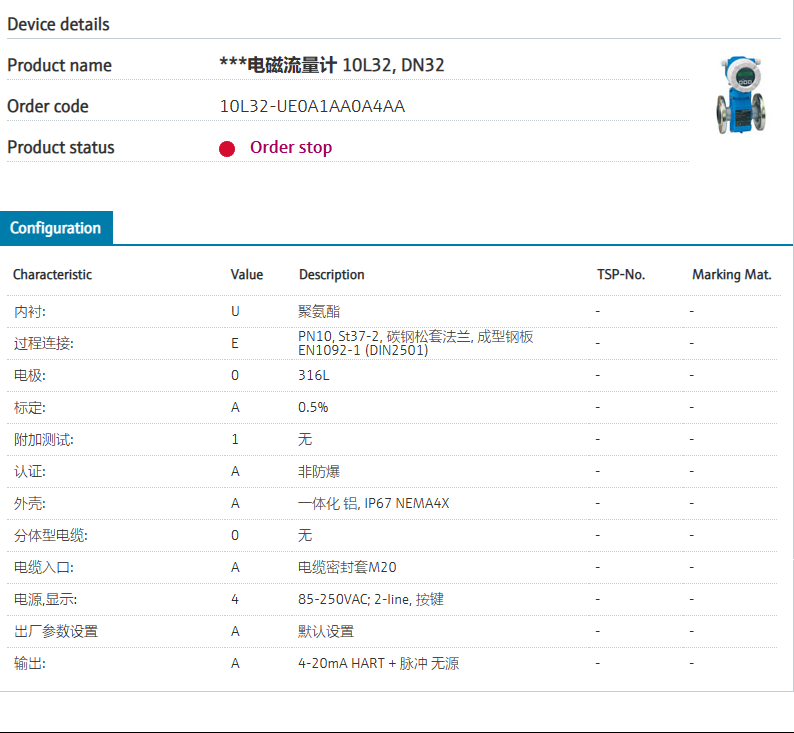Image resolution: width=794 pixels, height=733 pixels.
Task: Select the 标定 characteristic label
Action: coord(29,408)
